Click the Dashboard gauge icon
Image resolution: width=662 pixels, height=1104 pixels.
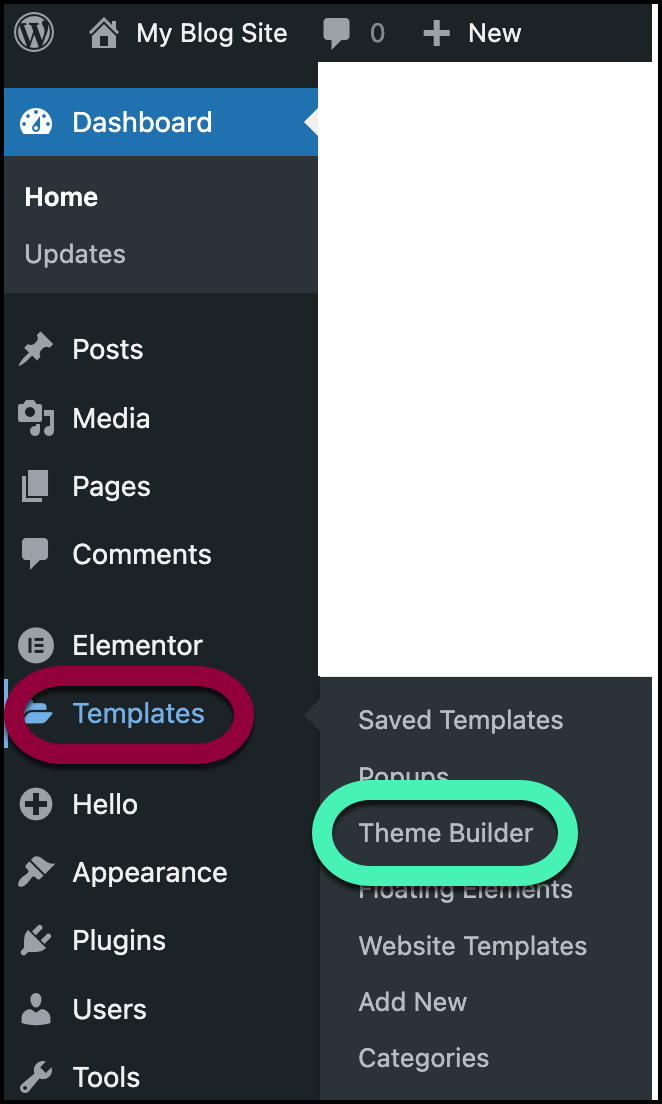(x=37, y=122)
